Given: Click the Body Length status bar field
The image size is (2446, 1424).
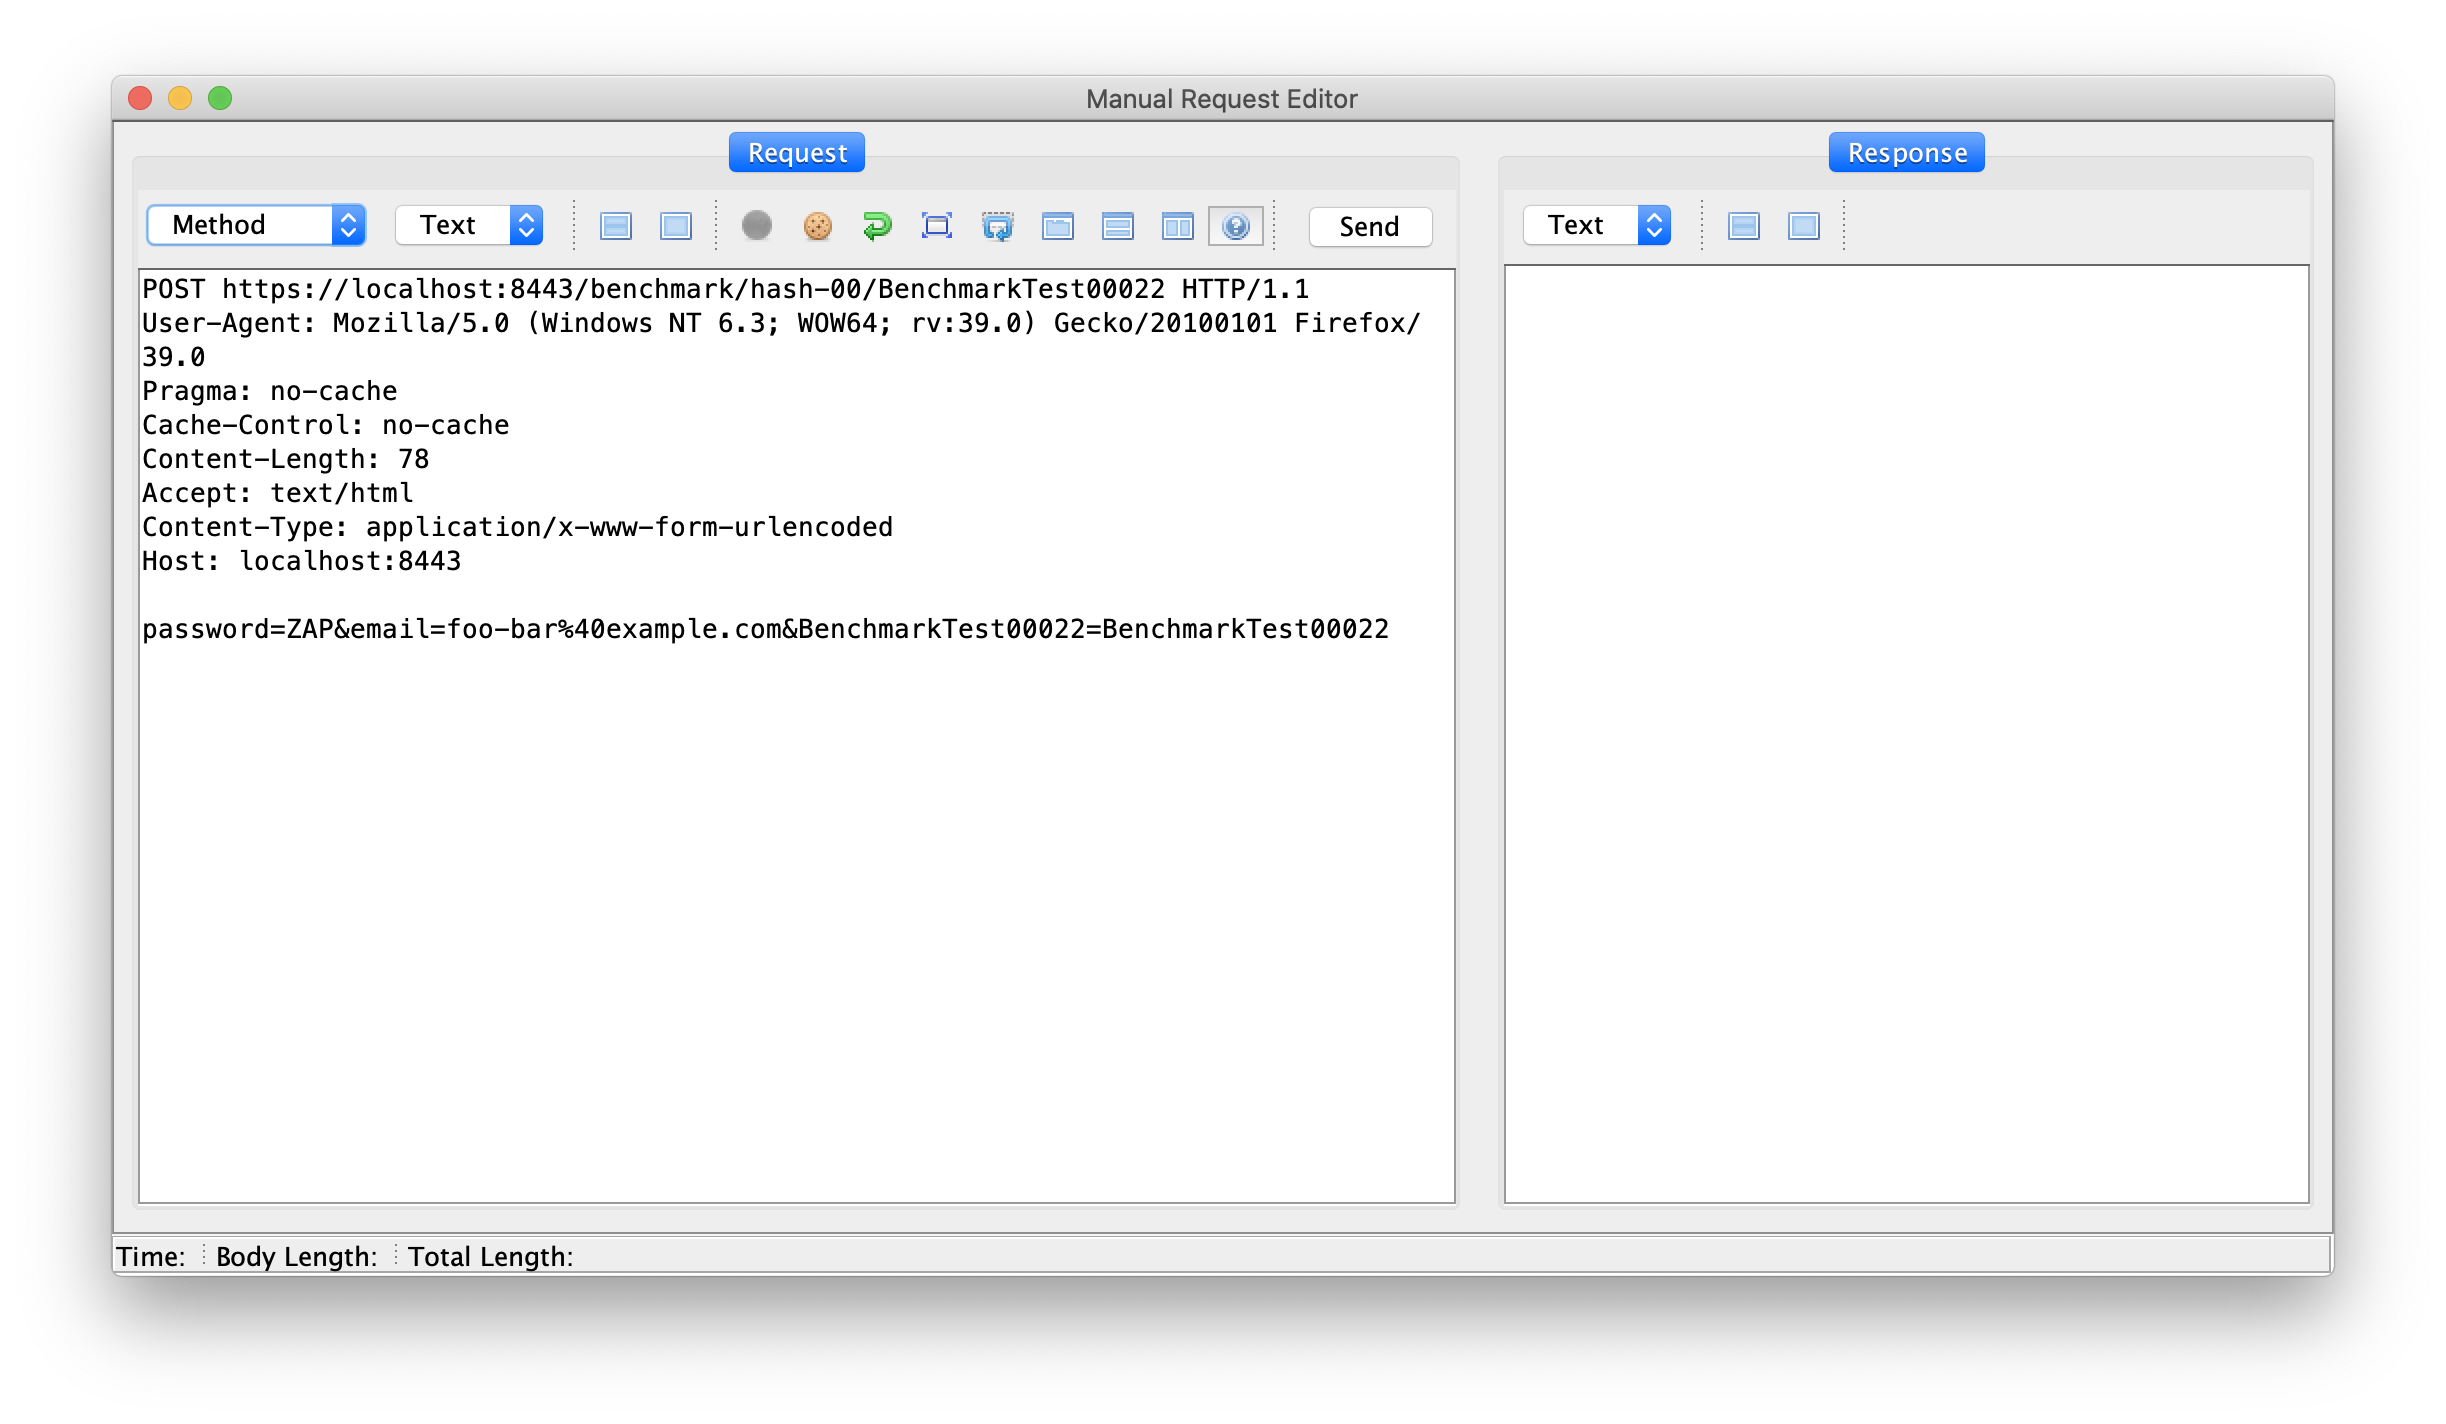Looking at the screenshot, I should tap(296, 1257).
